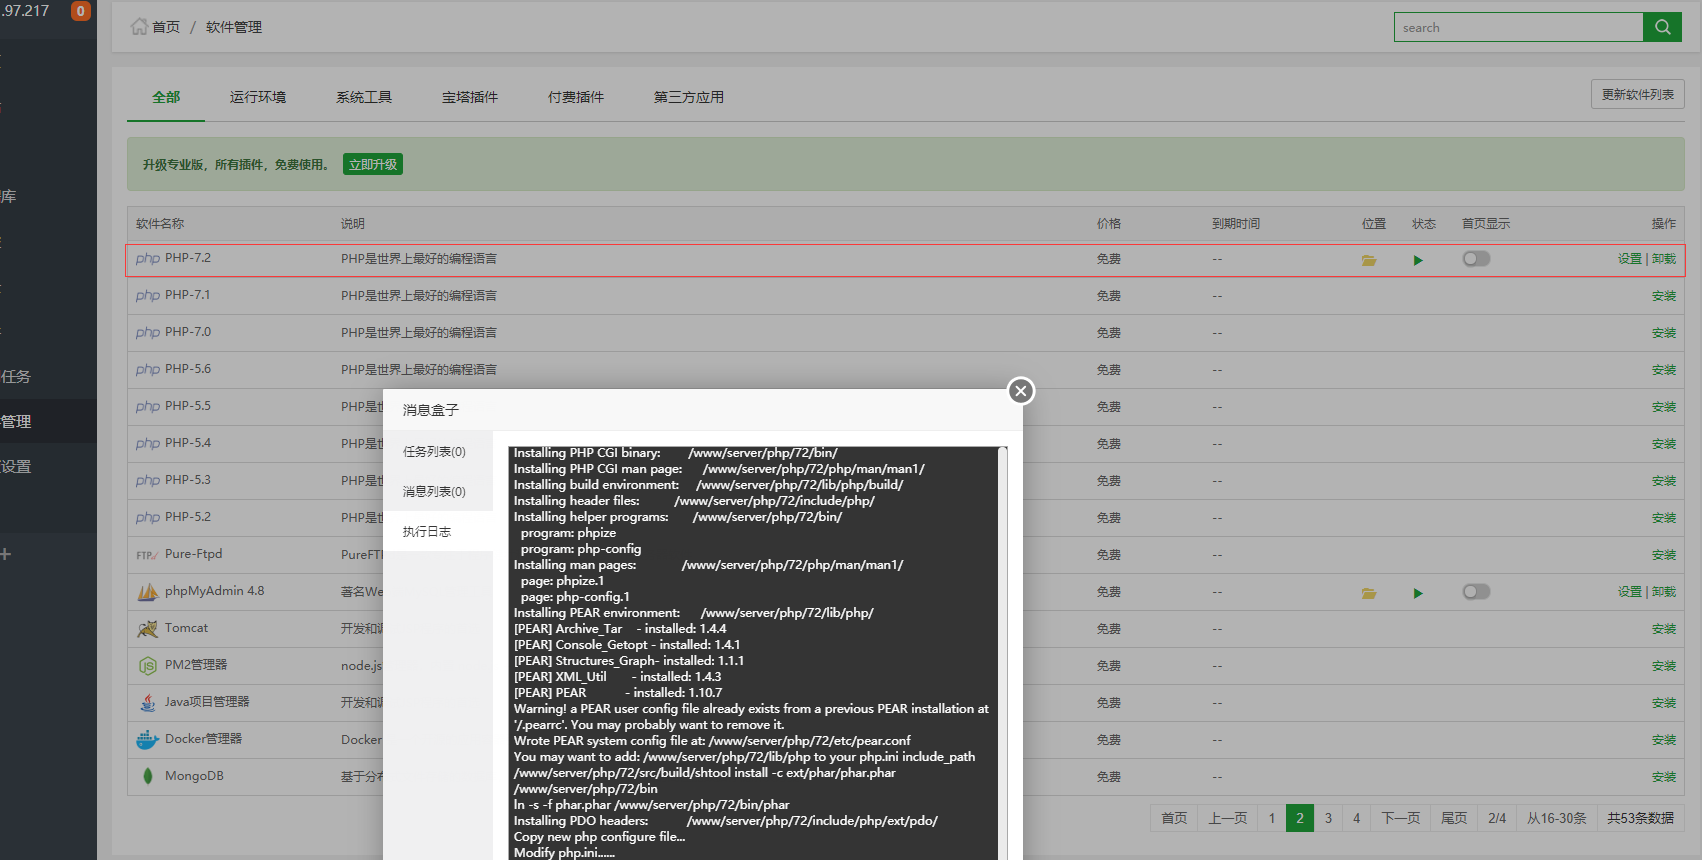This screenshot has width=1702, height=860.
Task: Toggle PHP-7.2 homepage display switch
Action: point(1476,259)
